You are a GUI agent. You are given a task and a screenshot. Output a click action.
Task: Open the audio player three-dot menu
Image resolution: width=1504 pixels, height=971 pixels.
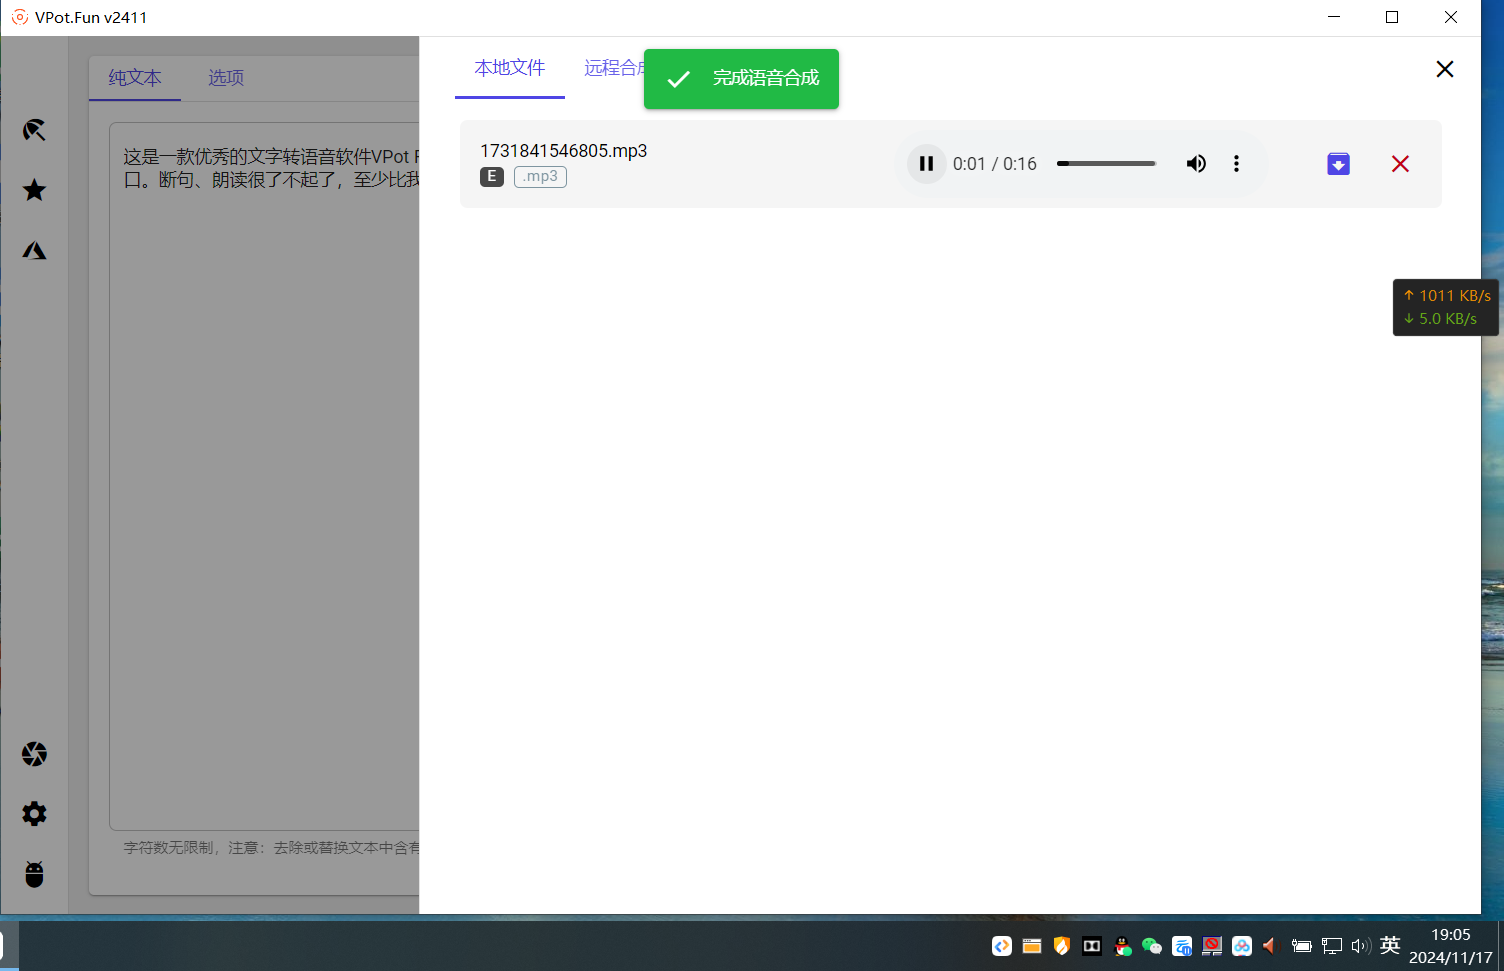pos(1236,164)
